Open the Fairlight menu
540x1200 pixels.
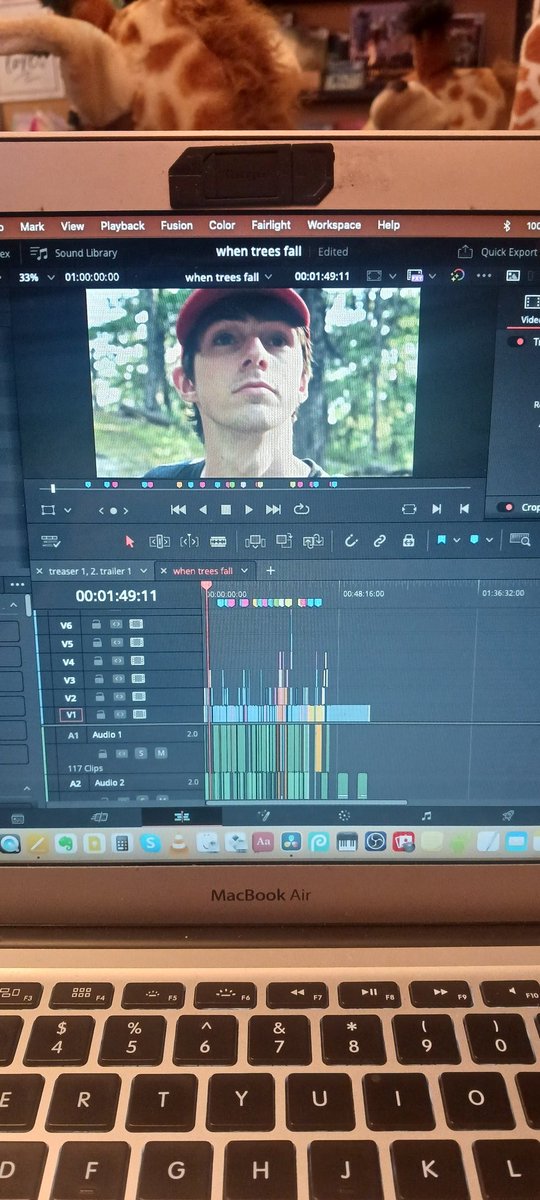tap(271, 225)
